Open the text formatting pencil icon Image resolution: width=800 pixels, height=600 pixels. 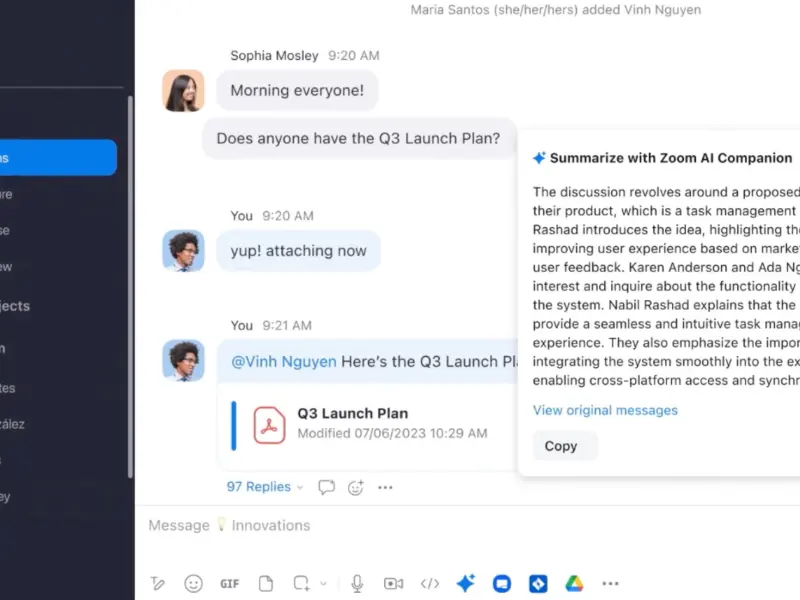pos(157,583)
